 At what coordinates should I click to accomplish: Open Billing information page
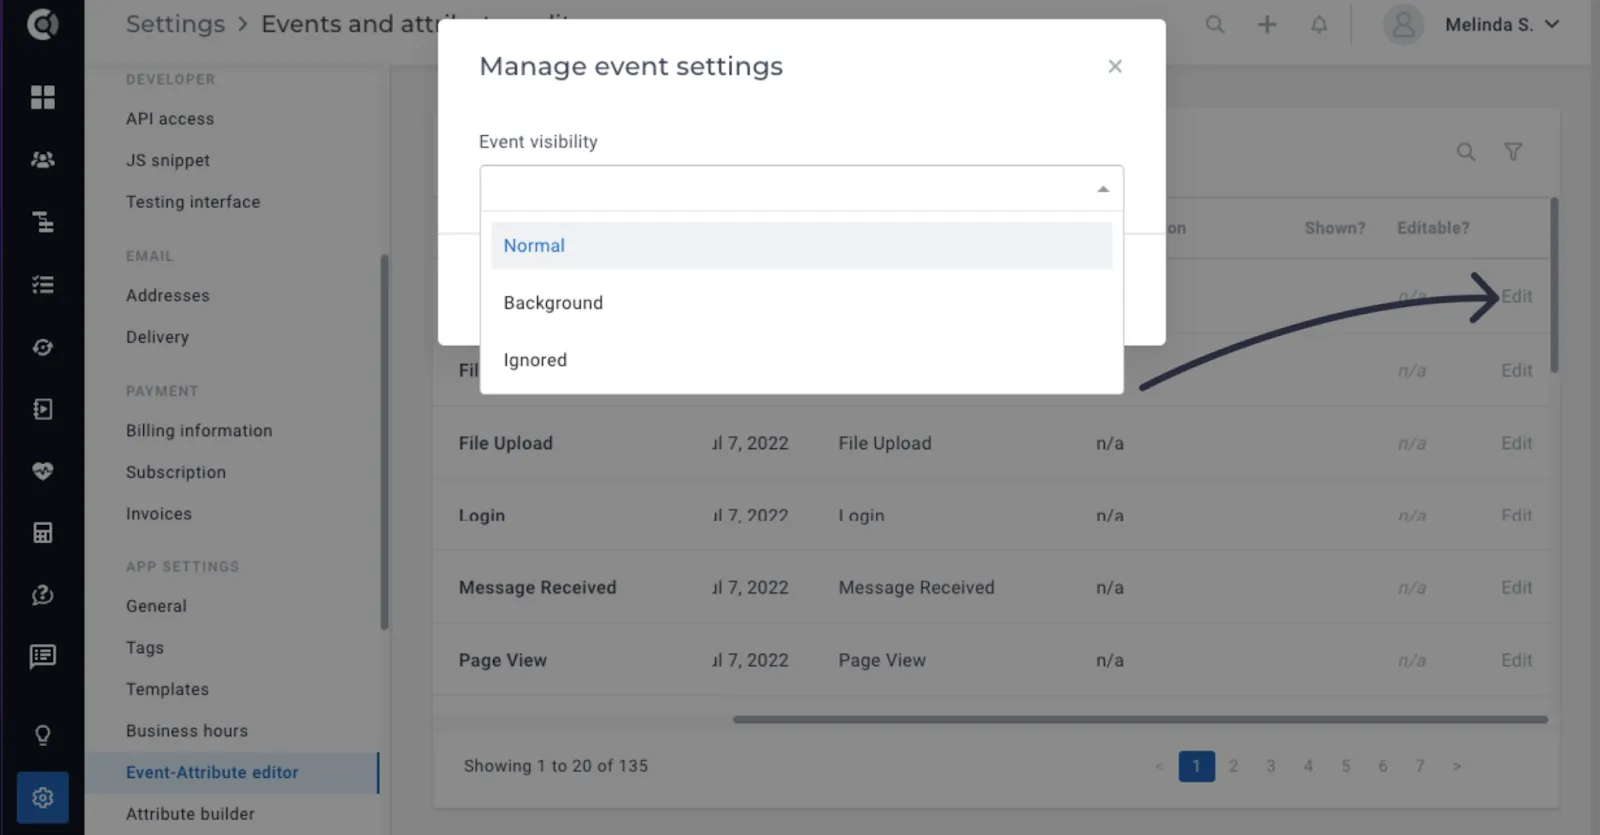point(199,431)
